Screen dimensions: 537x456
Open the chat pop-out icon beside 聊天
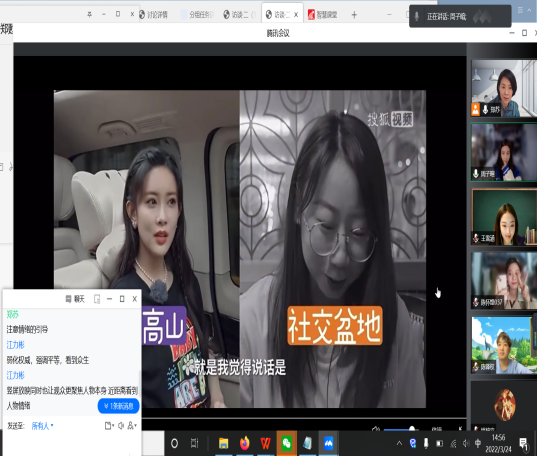[x=97, y=299]
